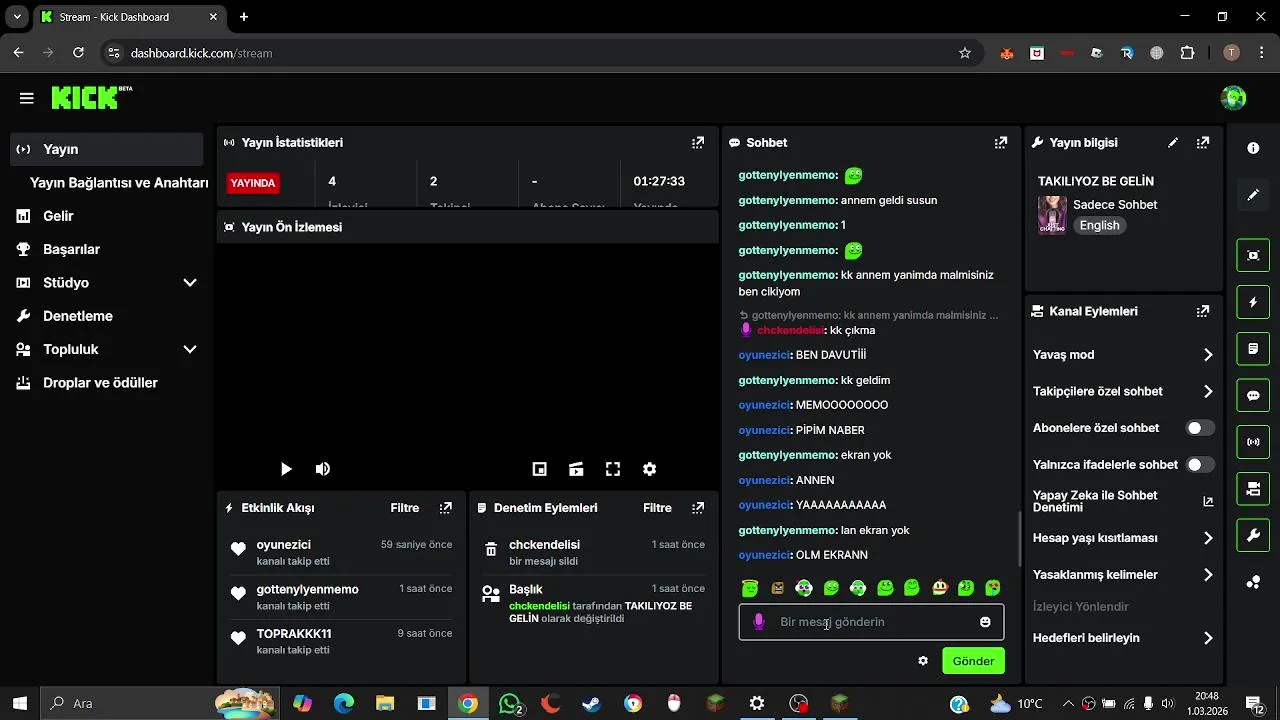Open Yayın Bağlantısı ve Anahtarı page
Image resolution: width=1280 pixels, height=720 pixels.
[119, 183]
